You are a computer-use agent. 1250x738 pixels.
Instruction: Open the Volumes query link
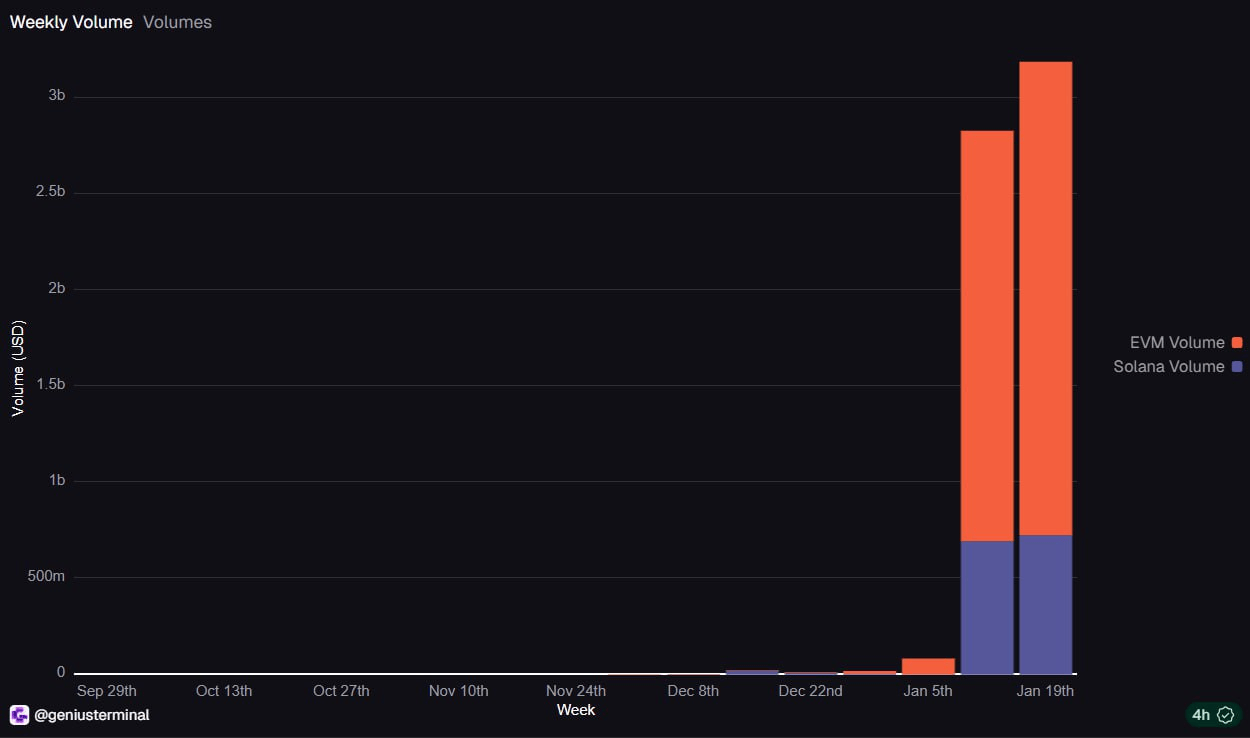click(x=177, y=22)
